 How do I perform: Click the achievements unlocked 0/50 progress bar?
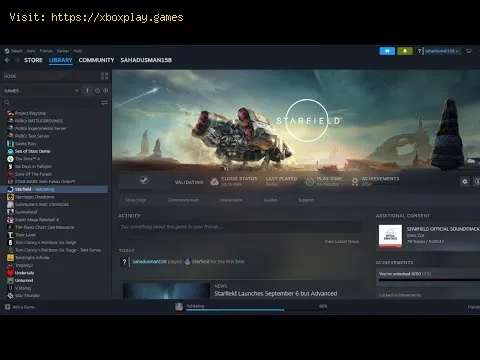[429, 280]
